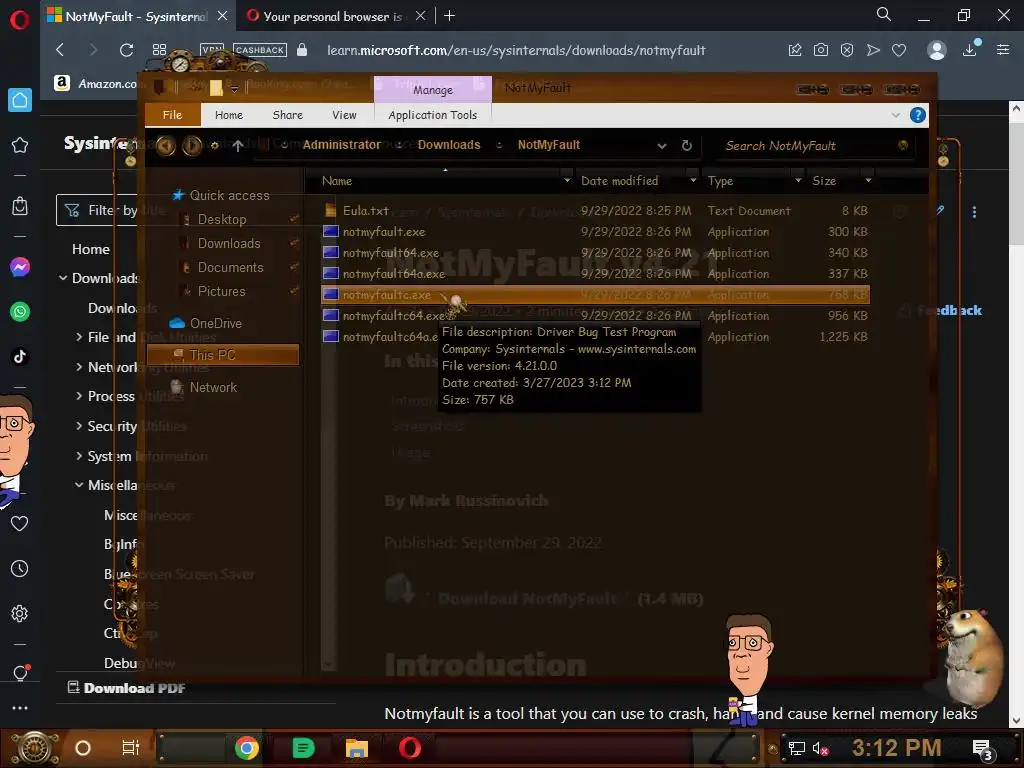Open heart pinboards icon in Opera sidebar
Viewport: 1024px width, 768px height.
pyautogui.click(x=20, y=523)
